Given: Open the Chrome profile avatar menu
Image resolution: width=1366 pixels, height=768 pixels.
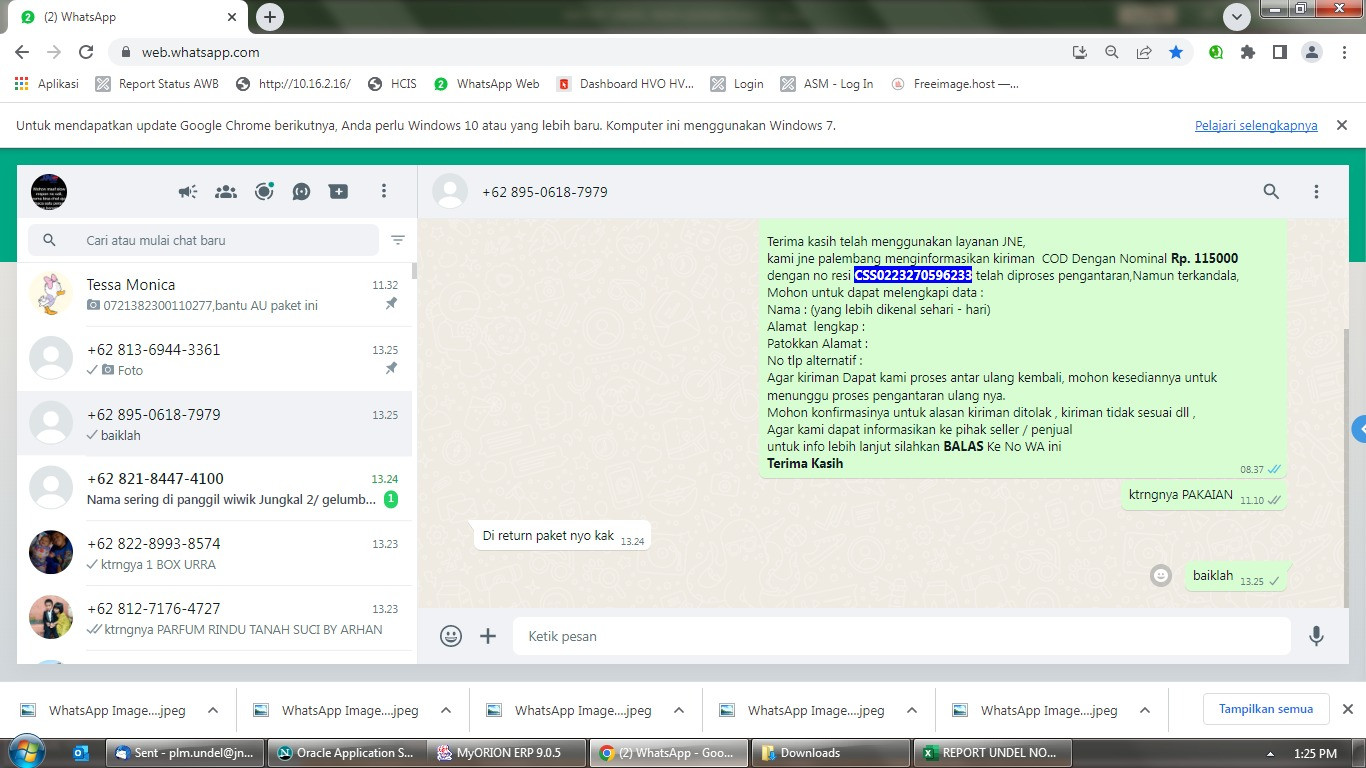Looking at the screenshot, I should pyautogui.click(x=1312, y=52).
